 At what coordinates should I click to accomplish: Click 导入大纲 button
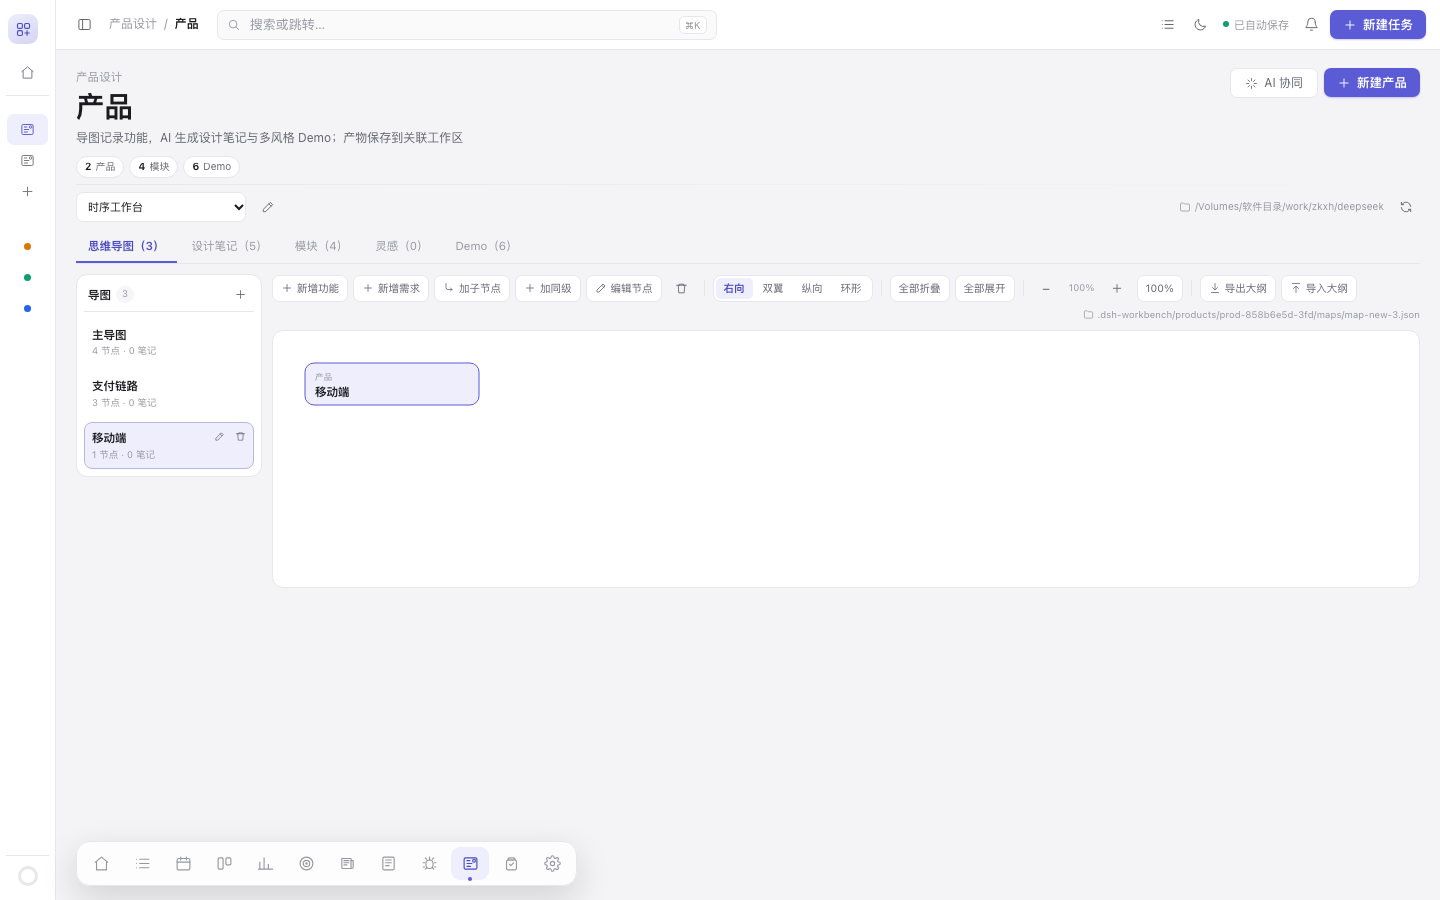pos(1319,288)
